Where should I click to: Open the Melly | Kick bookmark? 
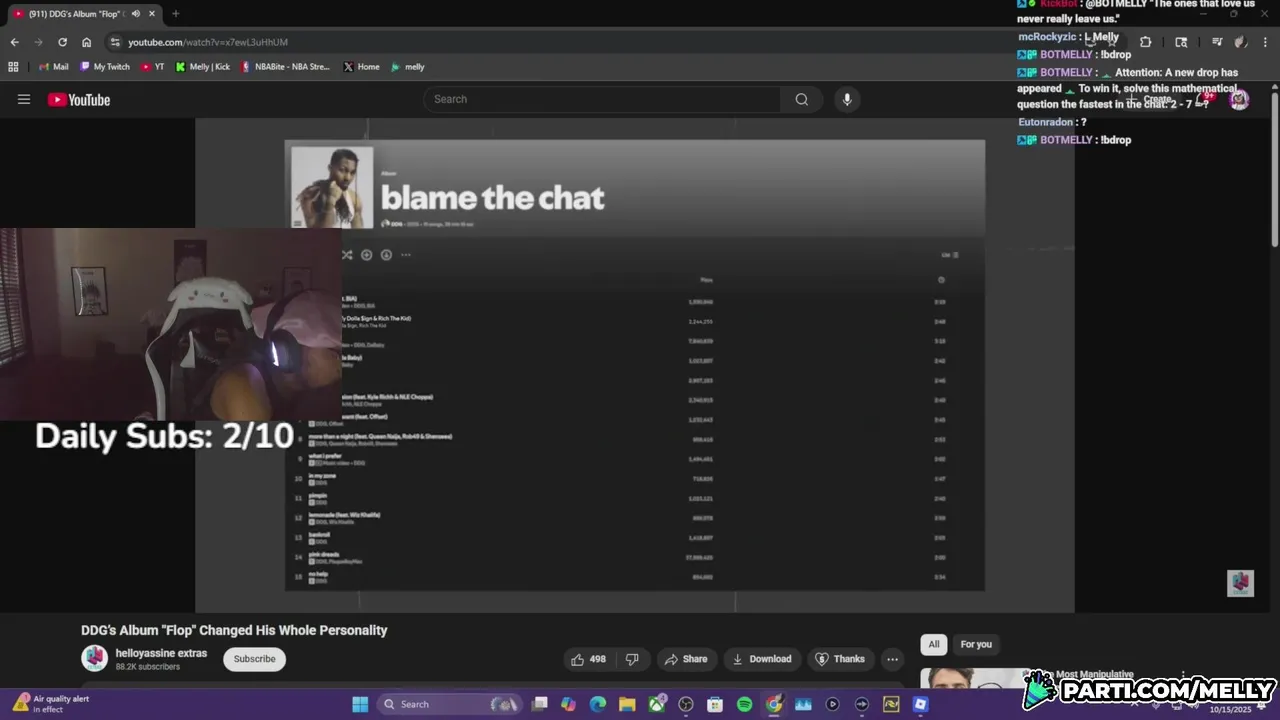(202, 67)
